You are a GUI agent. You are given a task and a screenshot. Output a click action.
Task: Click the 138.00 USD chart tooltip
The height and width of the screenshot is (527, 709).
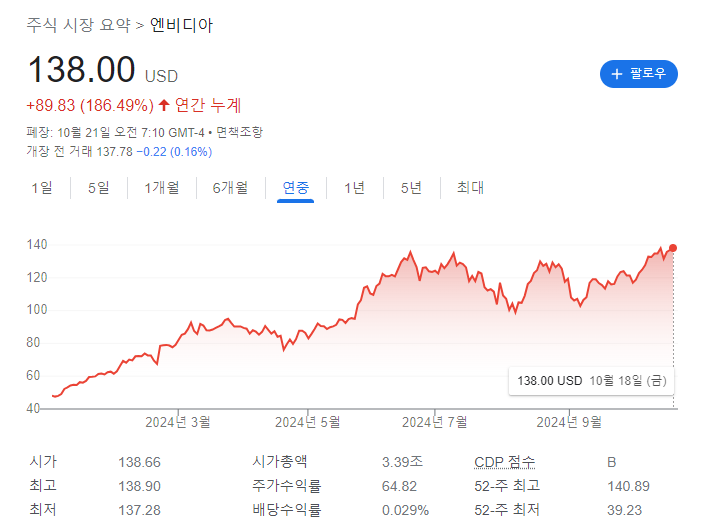pyautogui.click(x=591, y=380)
